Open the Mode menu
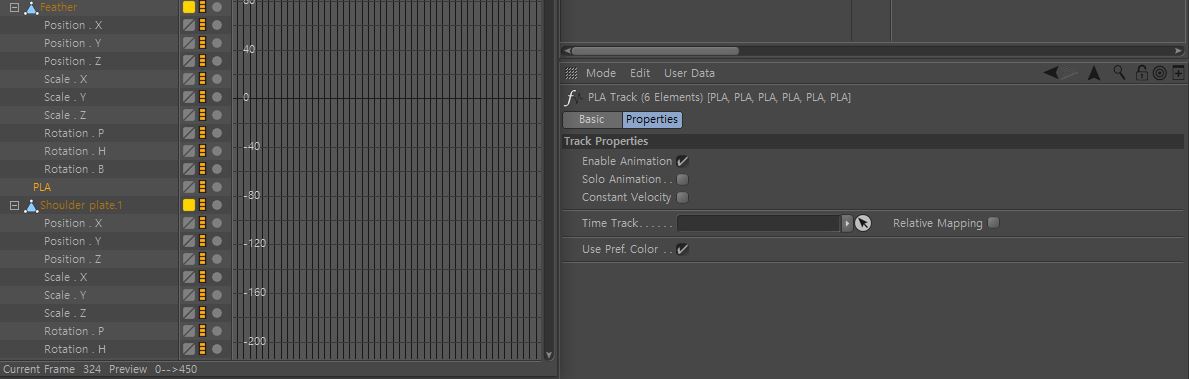The image size is (1189, 379). point(601,74)
